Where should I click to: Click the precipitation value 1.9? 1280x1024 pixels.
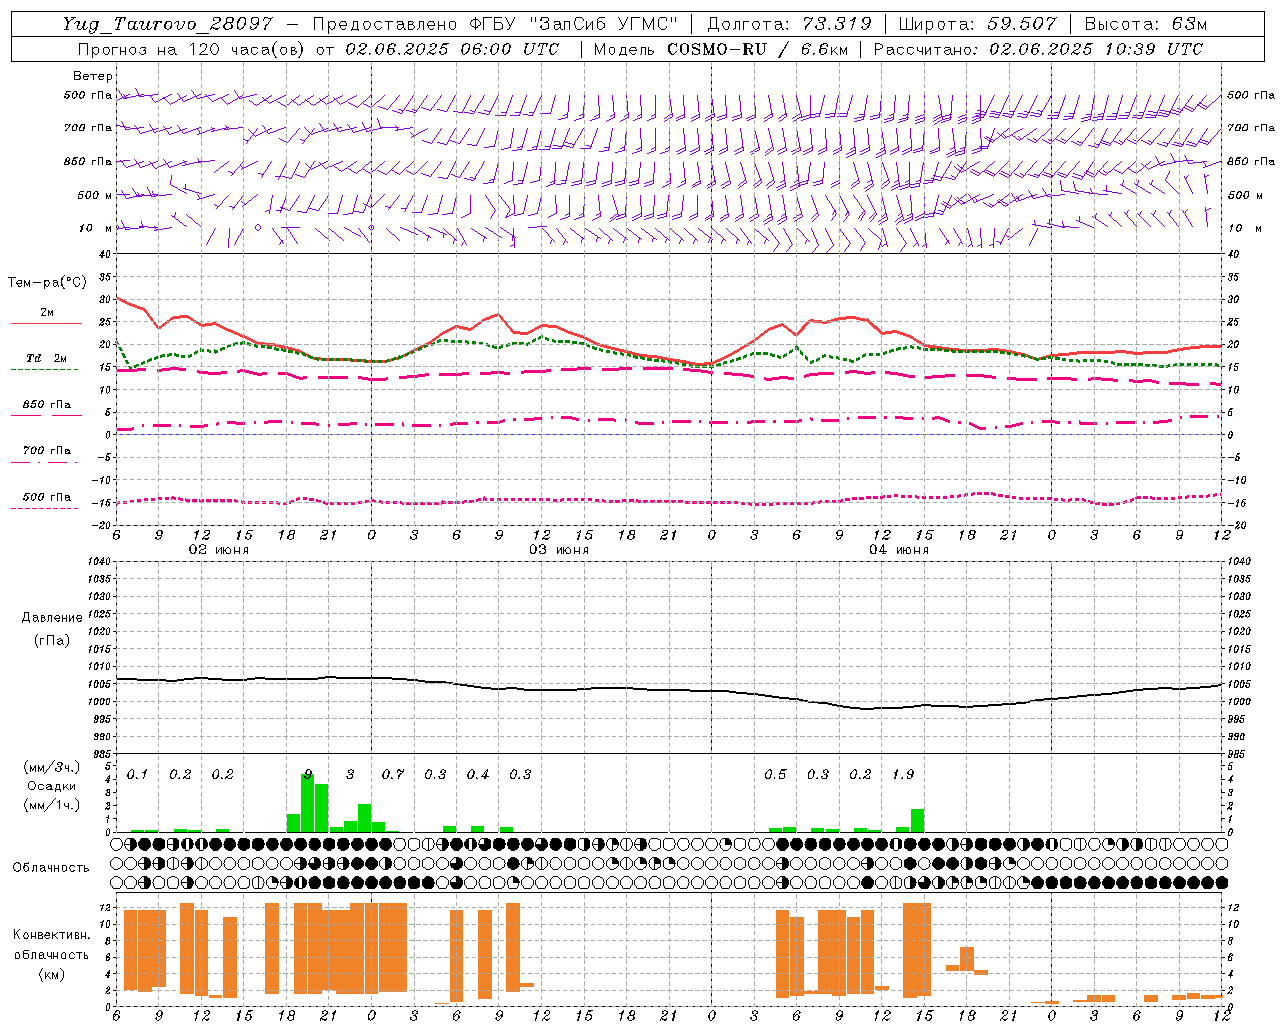[903, 775]
